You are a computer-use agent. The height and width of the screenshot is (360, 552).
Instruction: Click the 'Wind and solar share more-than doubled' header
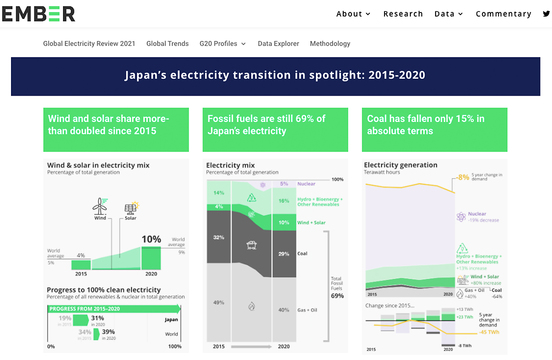(116, 130)
